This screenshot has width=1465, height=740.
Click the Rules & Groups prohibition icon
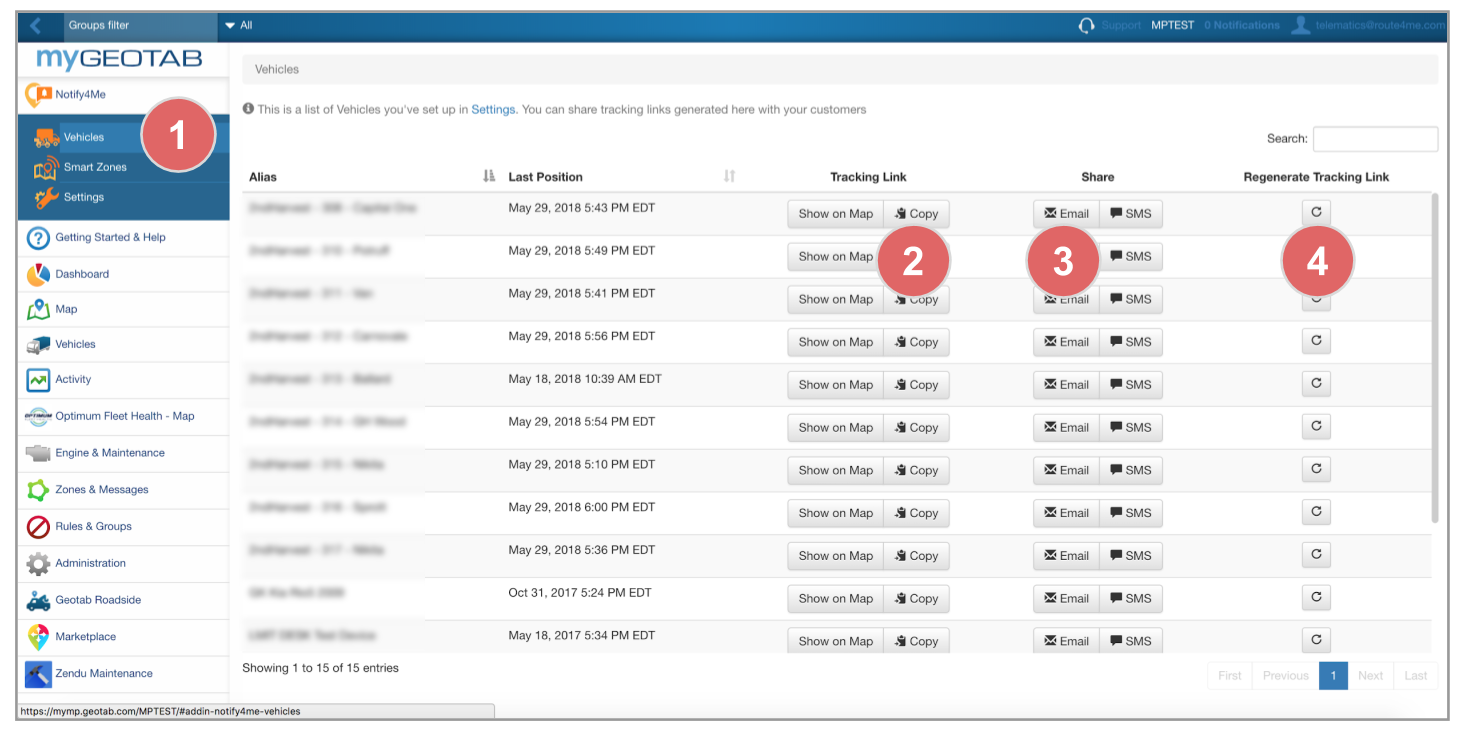tap(38, 527)
